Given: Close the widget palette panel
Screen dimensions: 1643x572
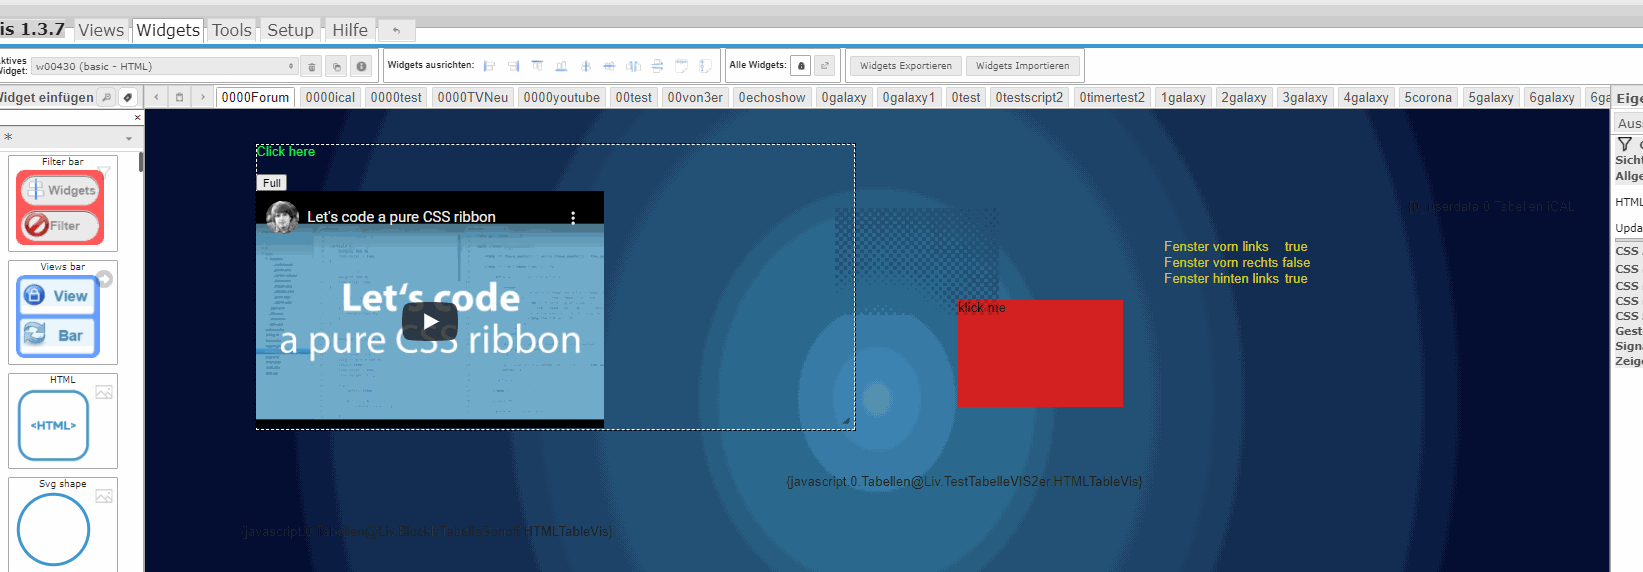Looking at the screenshot, I should [x=138, y=117].
